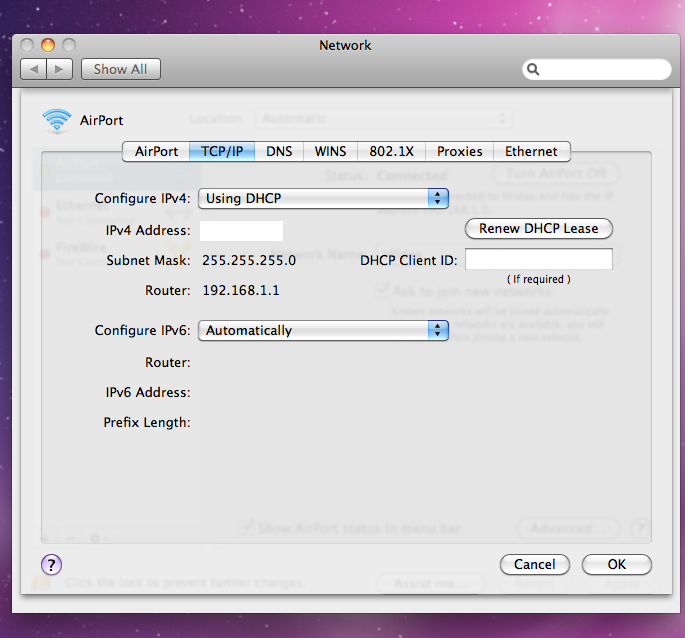Click the IPv4 Address value box

click(241, 231)
